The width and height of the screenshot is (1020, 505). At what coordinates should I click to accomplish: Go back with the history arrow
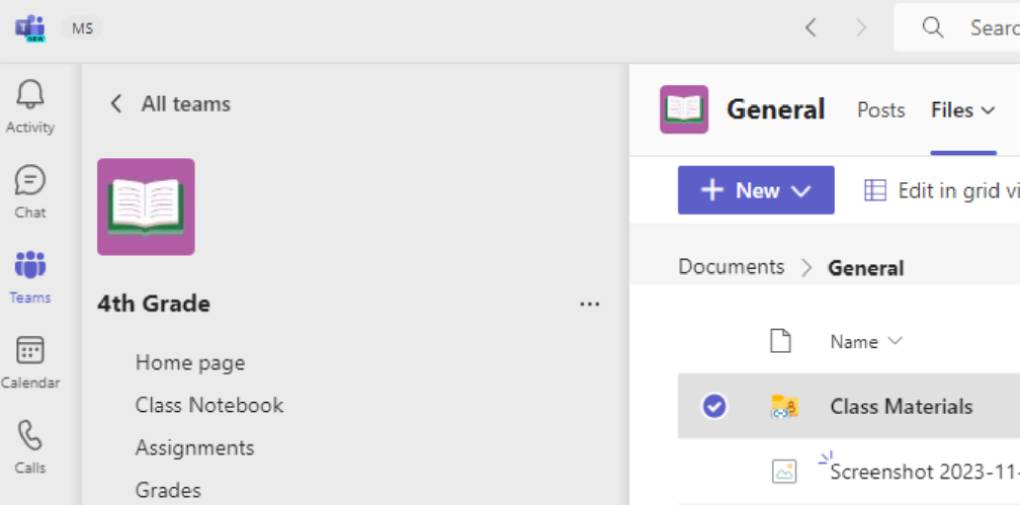(x=811, y=27)
